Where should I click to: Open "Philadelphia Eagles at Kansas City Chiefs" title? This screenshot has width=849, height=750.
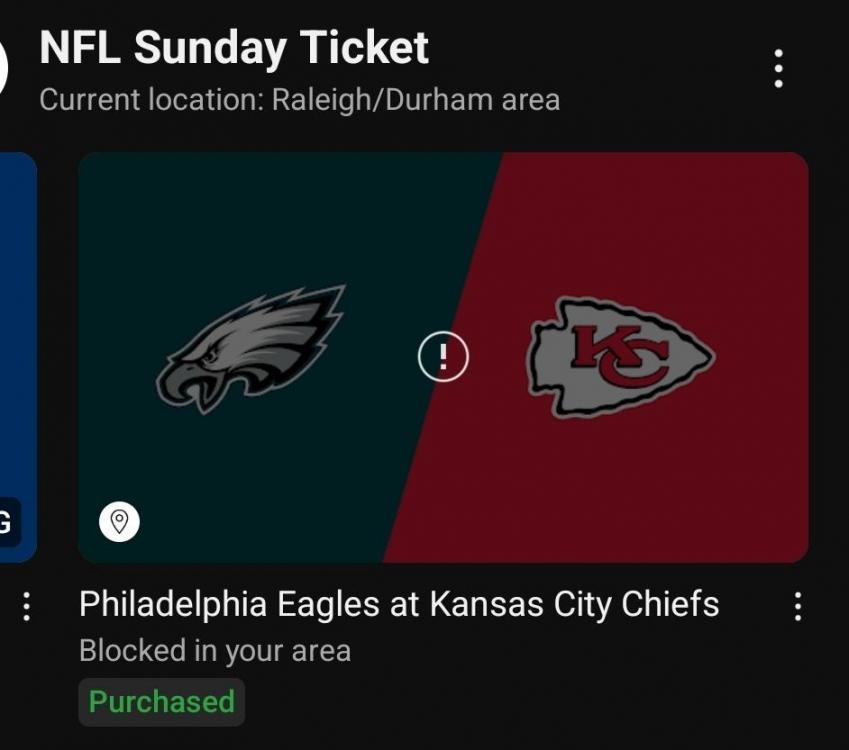(x=399, y=604)
